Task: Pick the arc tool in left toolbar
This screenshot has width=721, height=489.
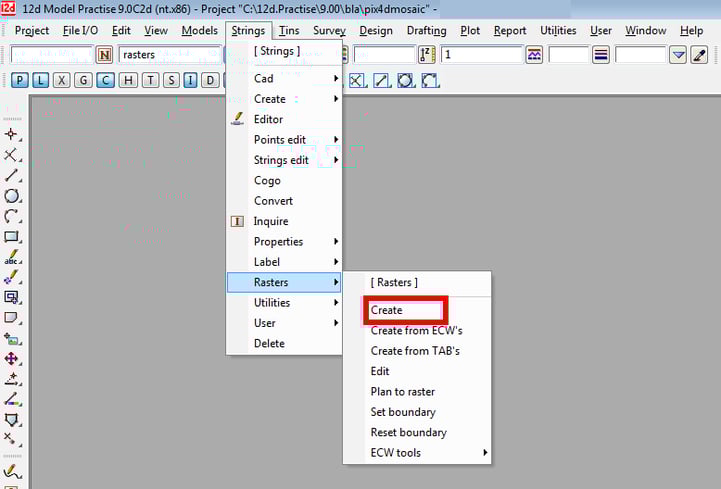Action: coord(12,216)
